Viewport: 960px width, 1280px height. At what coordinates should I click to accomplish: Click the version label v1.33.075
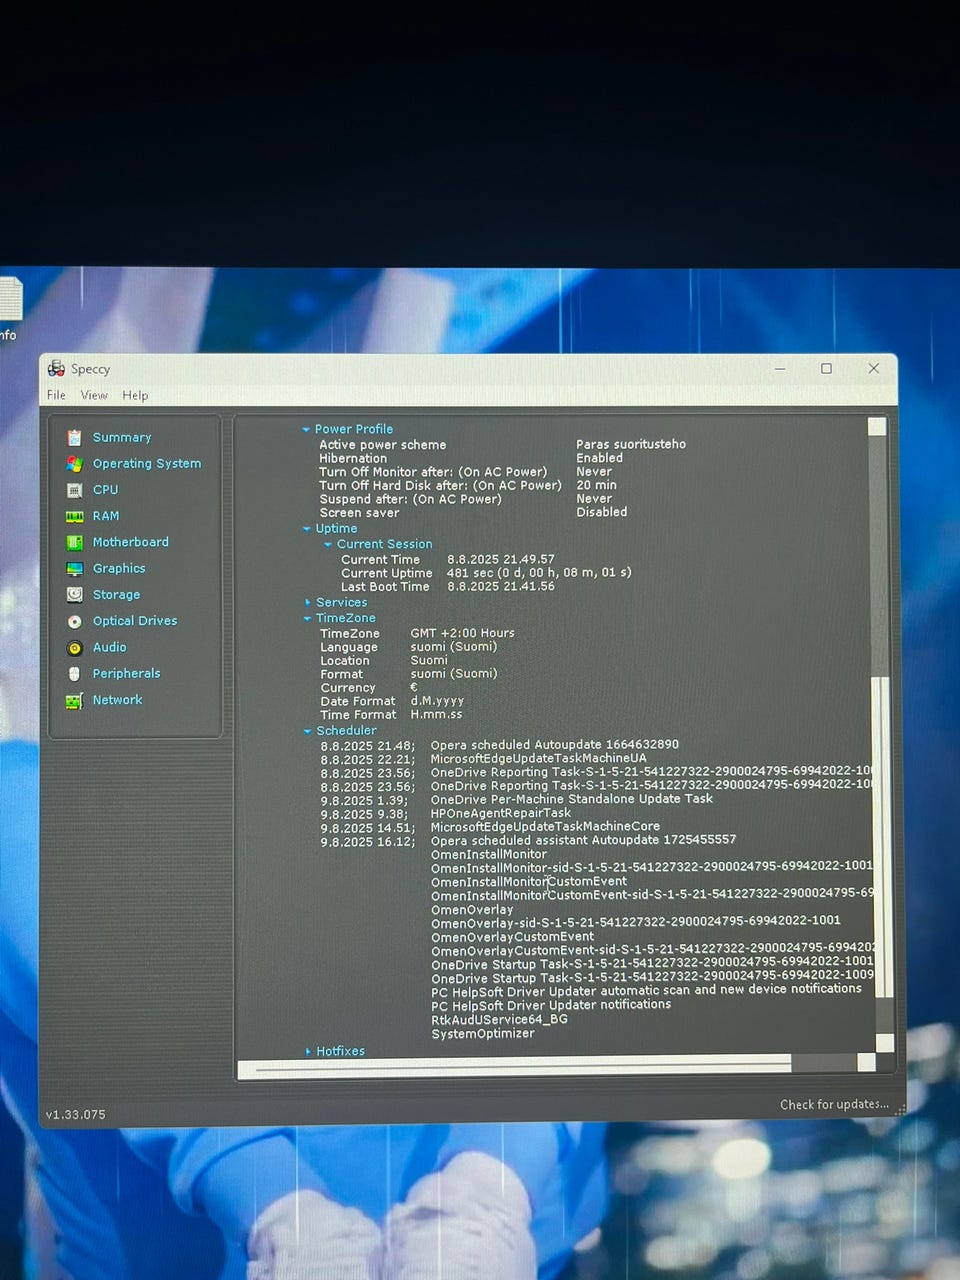[x=75, y=1114]
